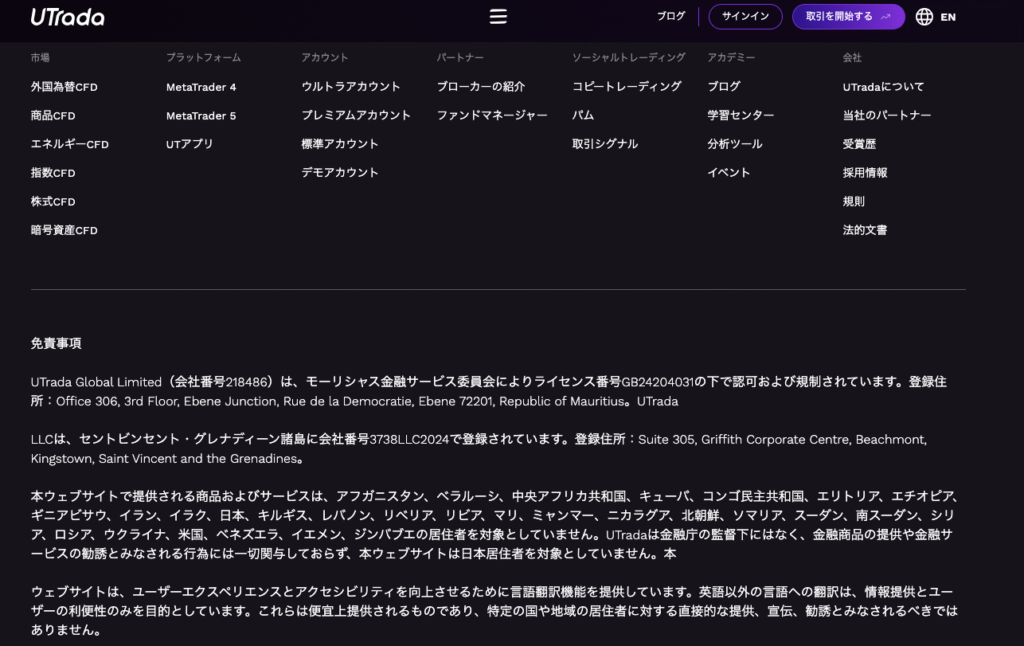Open the EN language selector

(x=948, y=17)
